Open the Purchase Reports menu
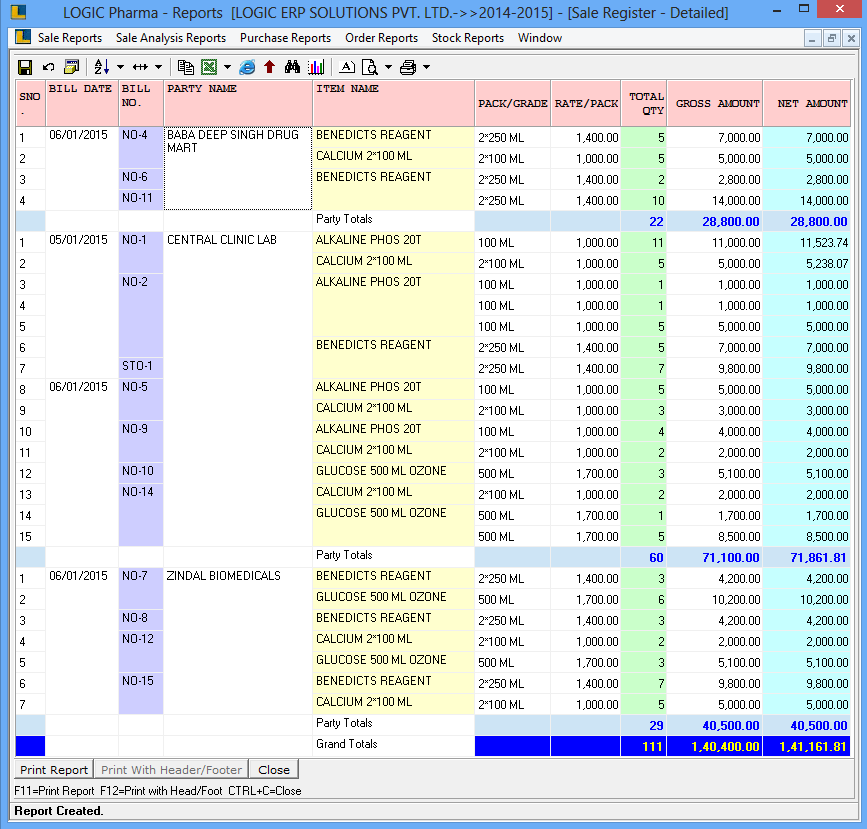This screenshot has height=829, width=867. click(x=285, y=38)
